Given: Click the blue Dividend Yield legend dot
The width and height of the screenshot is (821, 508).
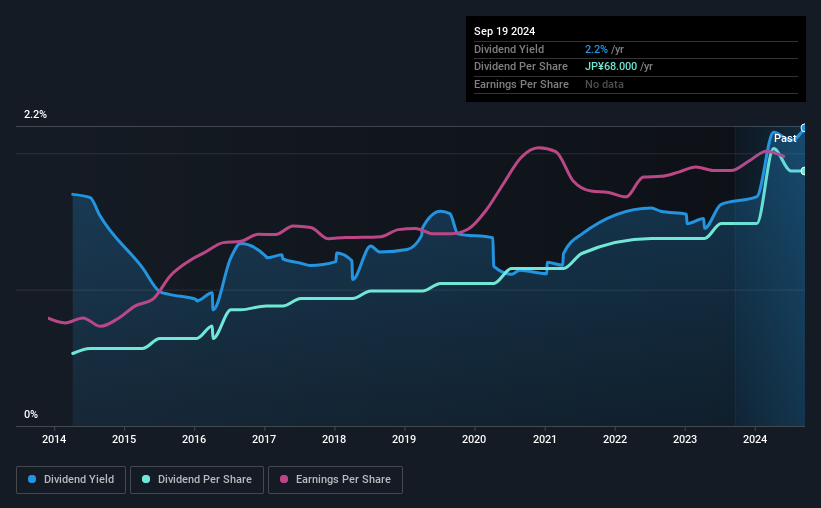Looking at the screenshot, I should point(32,479).
